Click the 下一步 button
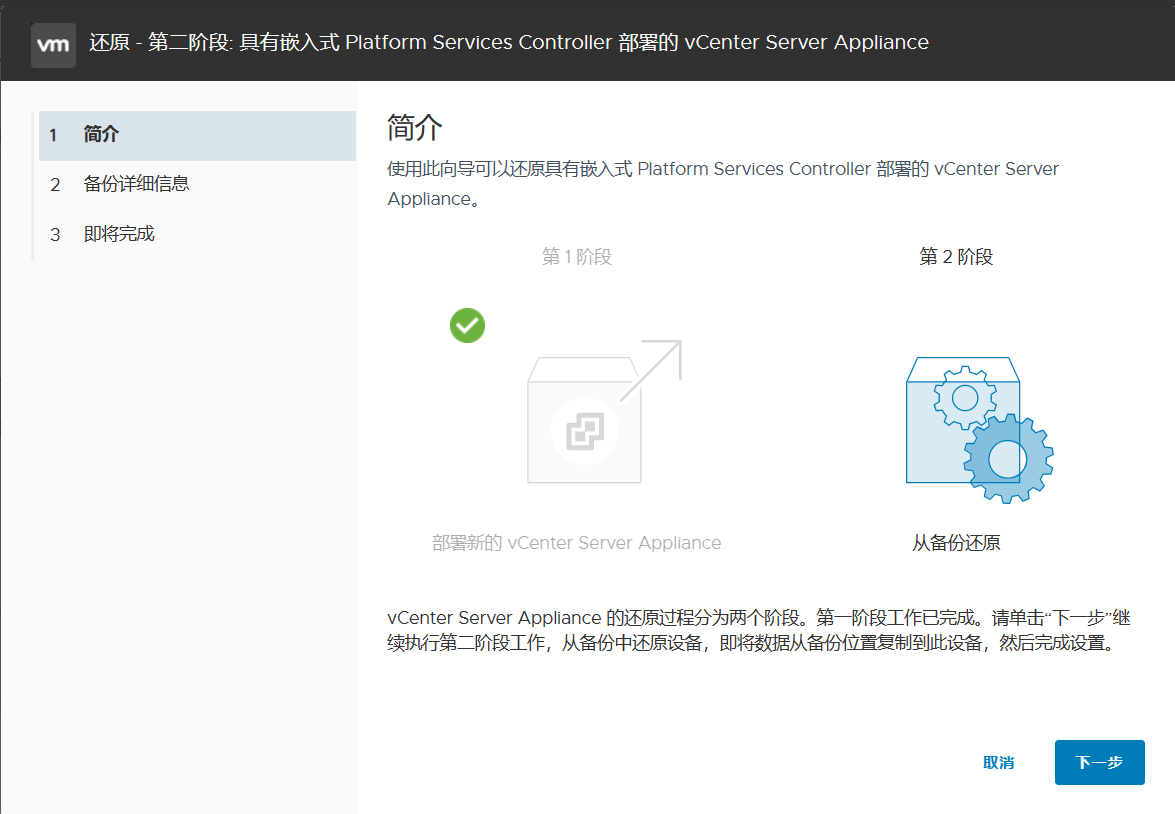1175x814 pixels. [x=1099, y=762]
